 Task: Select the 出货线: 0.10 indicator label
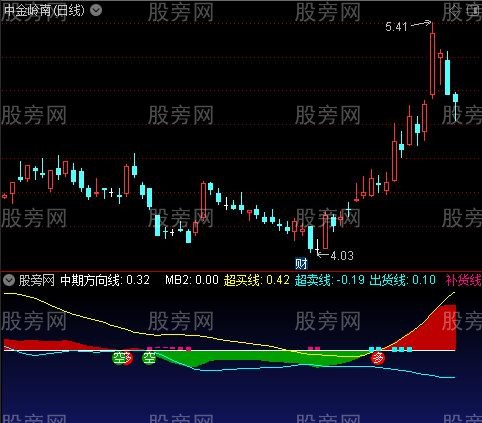[x=402, y=280]
